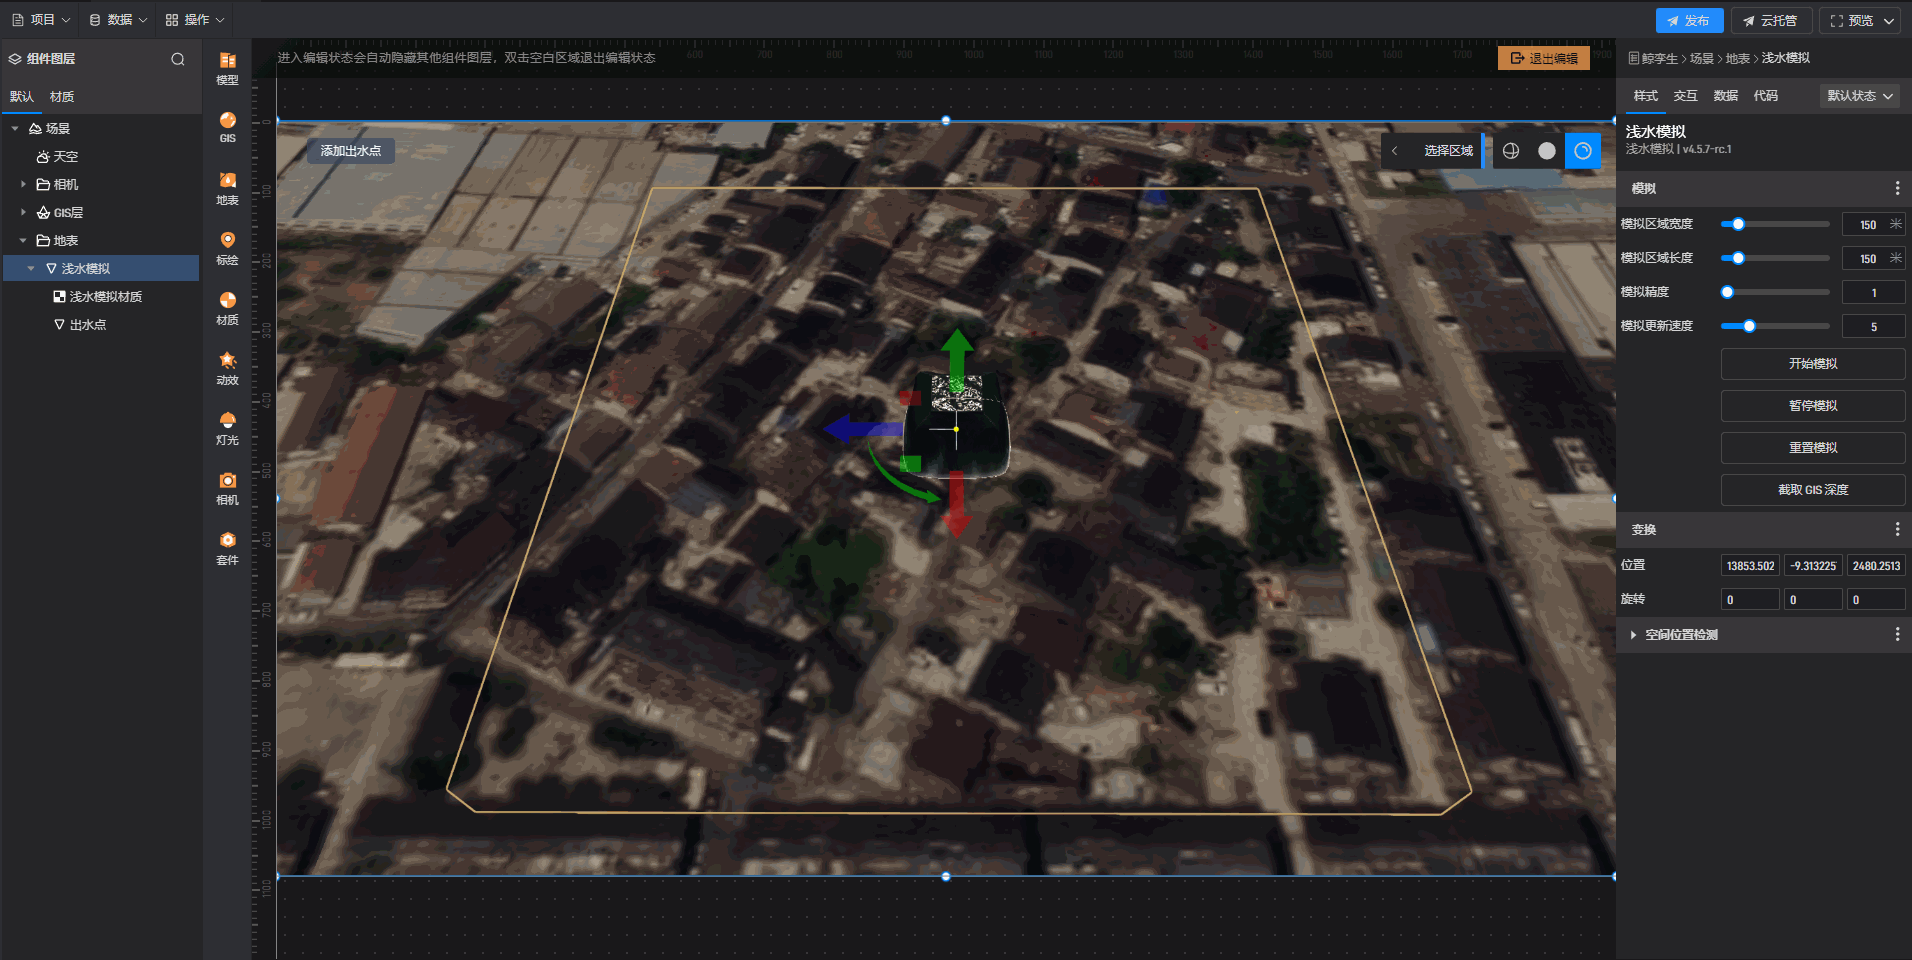Expand the 相机 tree node
The height and width of the screenshot is (960, 1912).
[24, 184]
